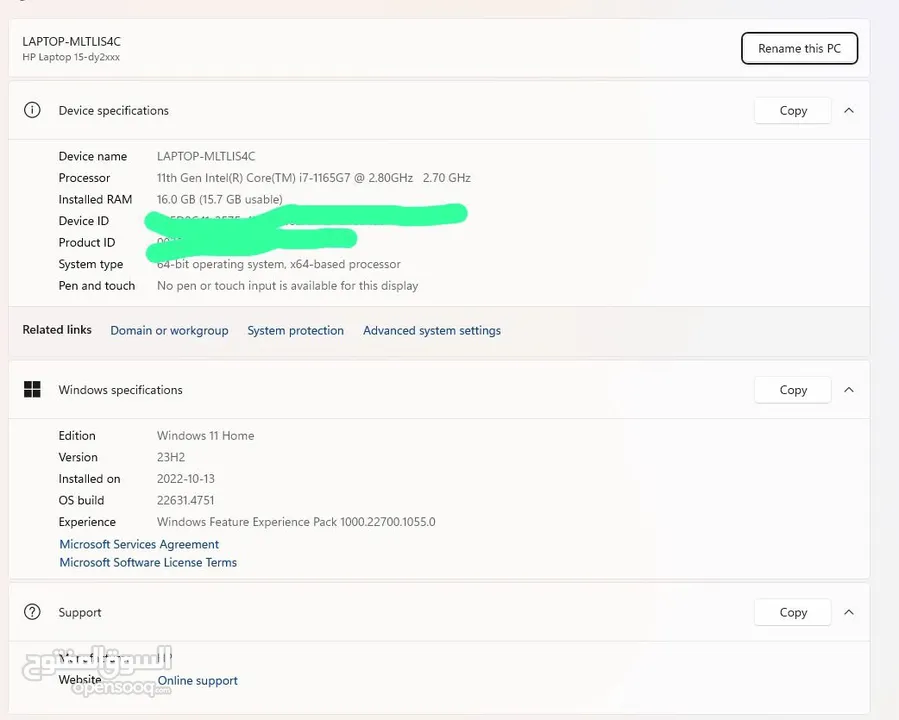The width and height of the screenshot is (899, 720).
Task: Select the 23H2 version value
Action: pyautogui.click(x=171, y=457)
